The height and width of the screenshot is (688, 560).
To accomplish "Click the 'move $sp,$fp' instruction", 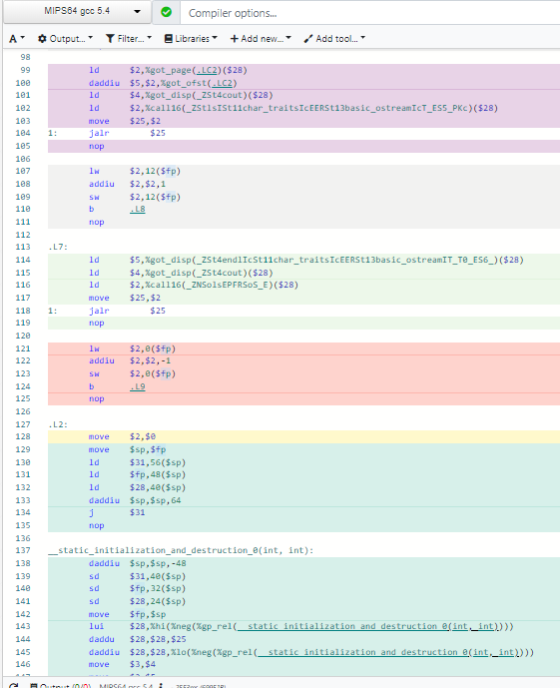I will (x=127, y=449).
